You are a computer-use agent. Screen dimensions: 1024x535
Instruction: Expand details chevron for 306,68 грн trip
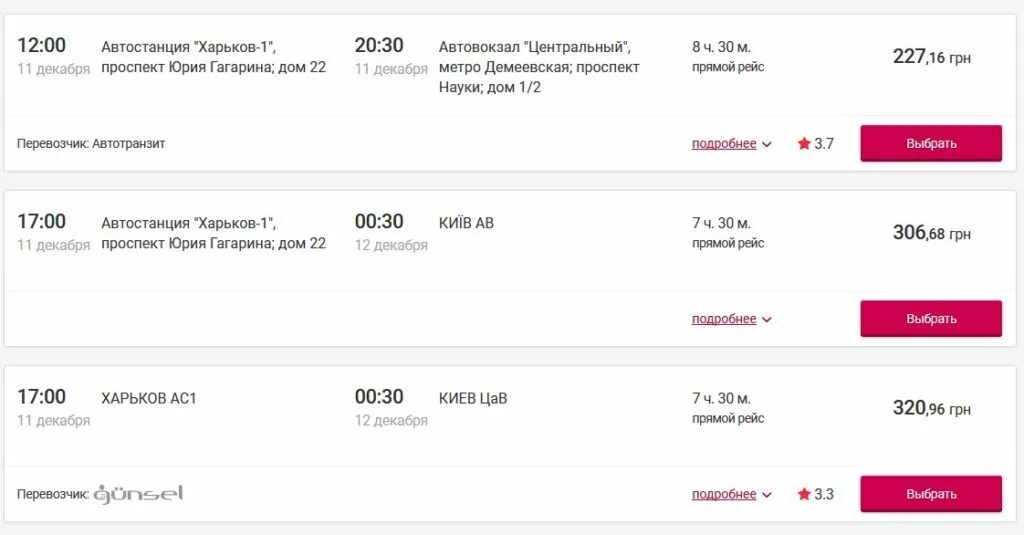tap(767, 319)
